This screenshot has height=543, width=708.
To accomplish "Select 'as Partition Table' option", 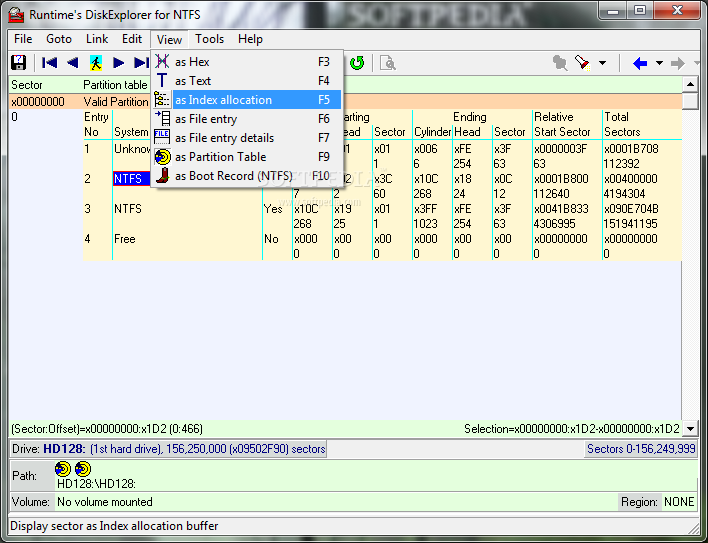I will (x=247, y=156).
